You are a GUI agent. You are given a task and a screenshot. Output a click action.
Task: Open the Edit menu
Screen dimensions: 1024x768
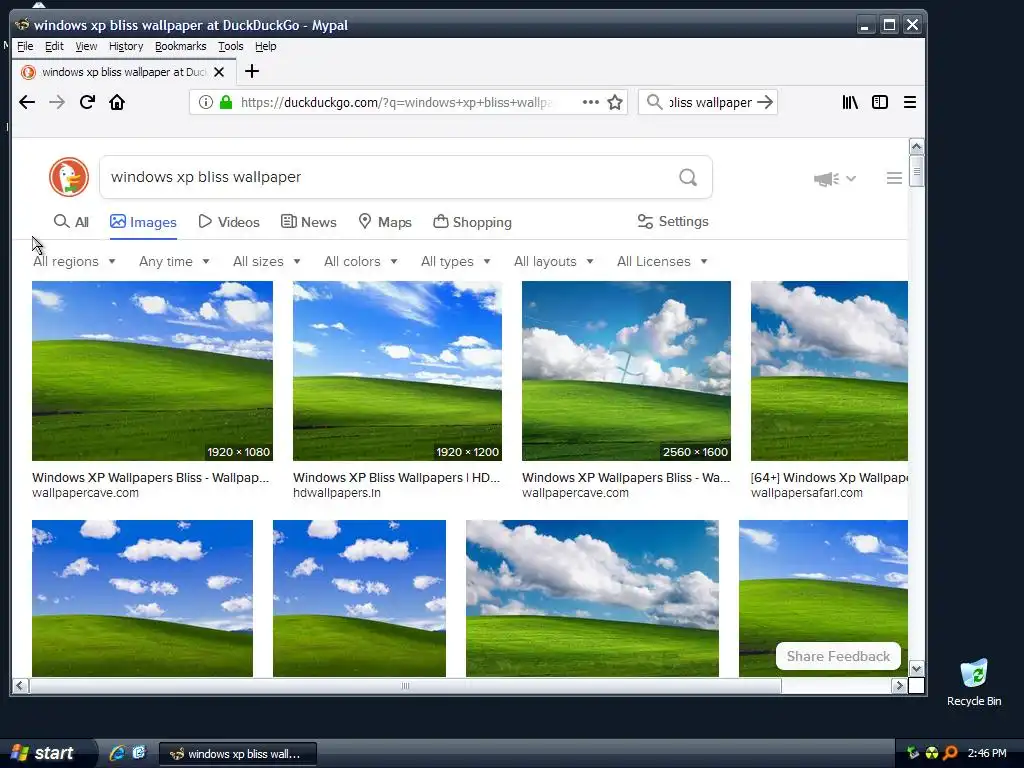[x=54, y=46]
